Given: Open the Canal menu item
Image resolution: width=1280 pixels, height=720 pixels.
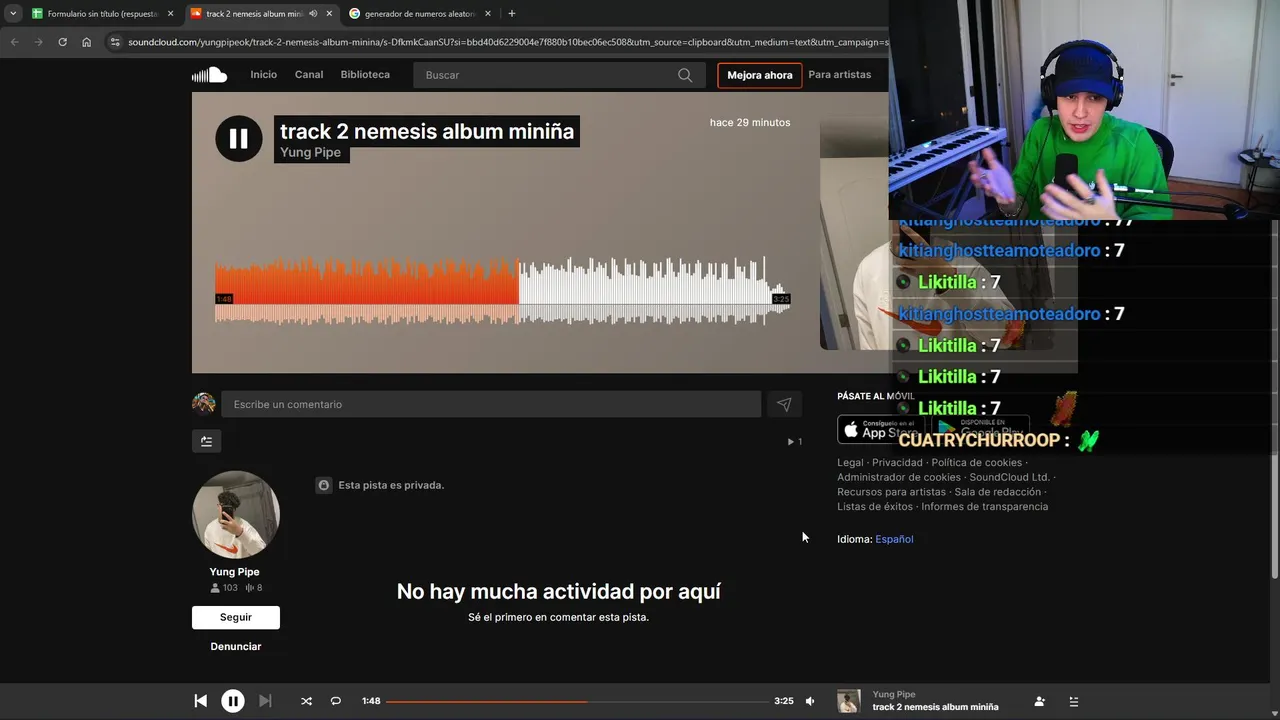Looking at the screenshot, I should coord(309,75).
